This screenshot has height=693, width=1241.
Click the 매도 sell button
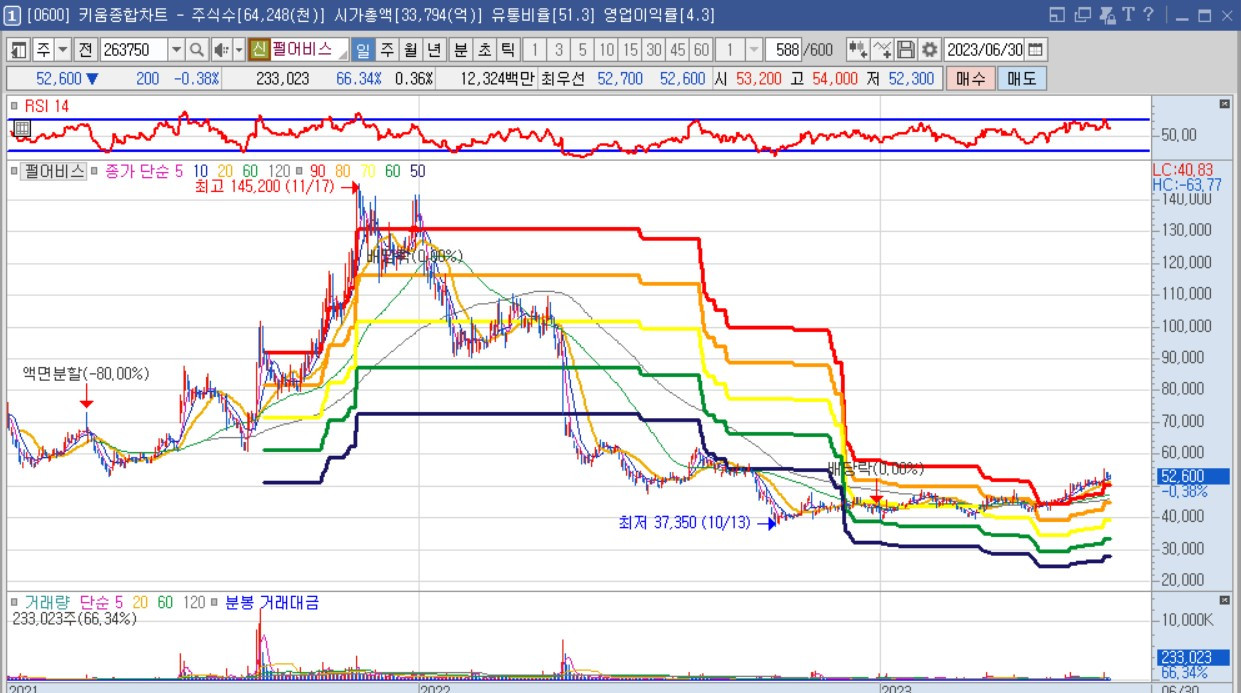1022,78
